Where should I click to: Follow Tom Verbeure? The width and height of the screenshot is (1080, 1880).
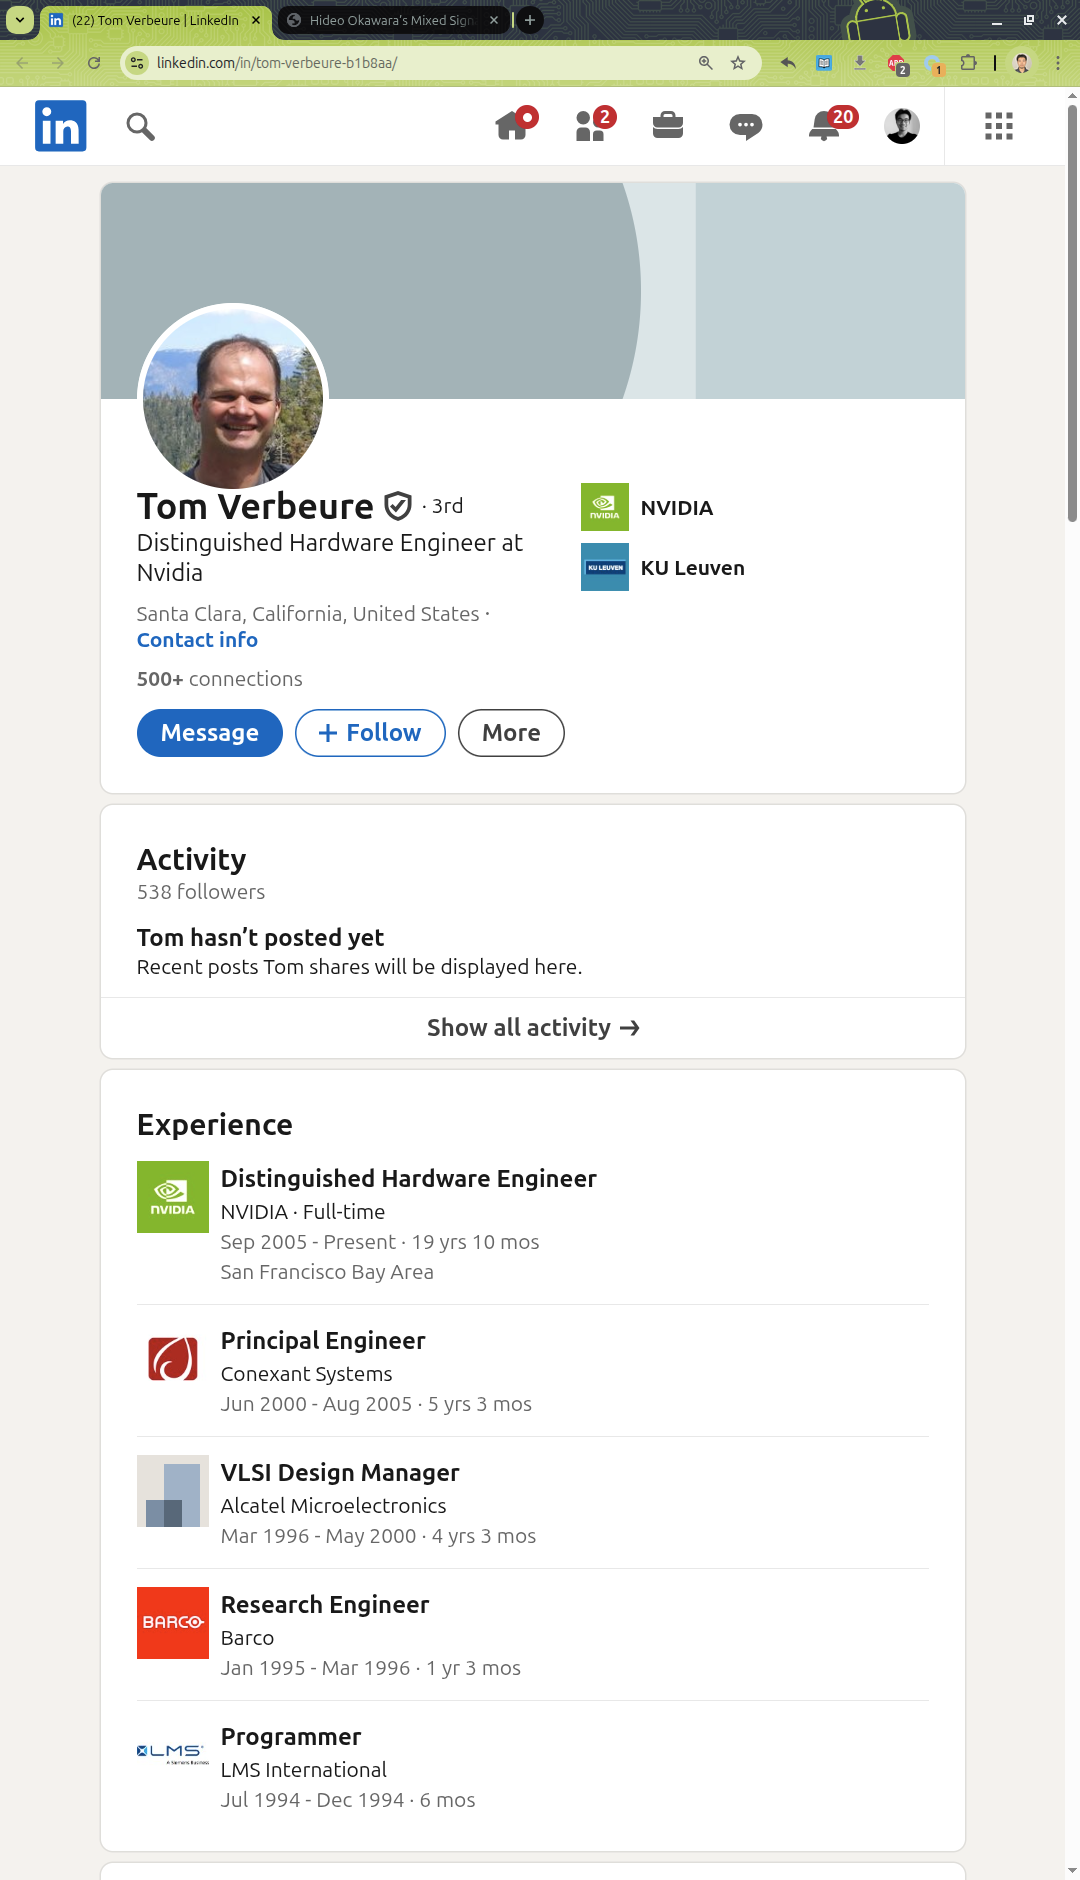370,733
